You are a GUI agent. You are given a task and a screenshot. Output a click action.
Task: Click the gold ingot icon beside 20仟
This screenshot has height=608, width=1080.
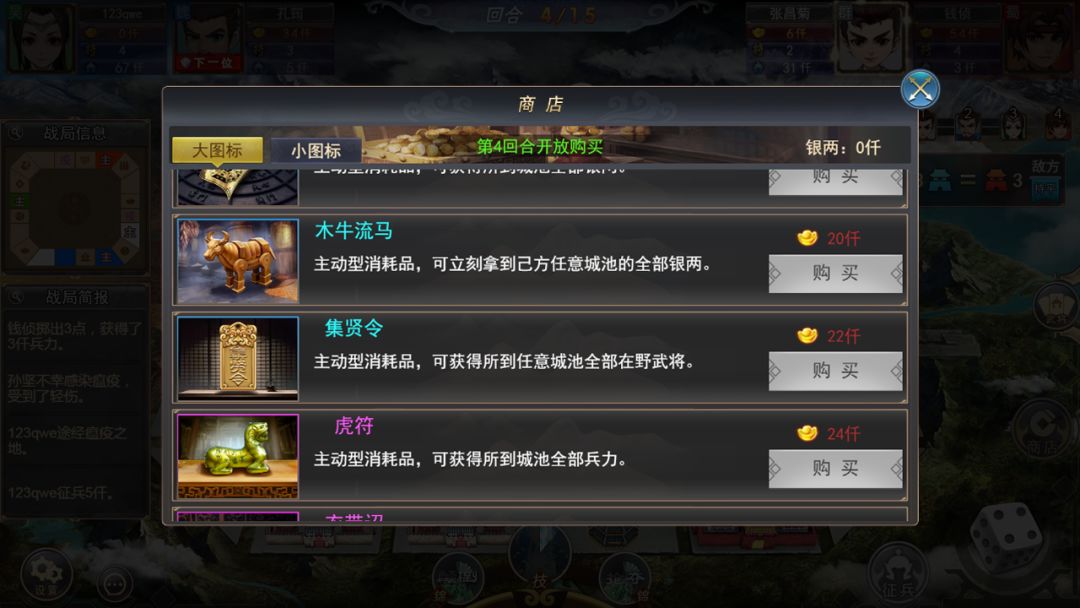click(807, 238)
